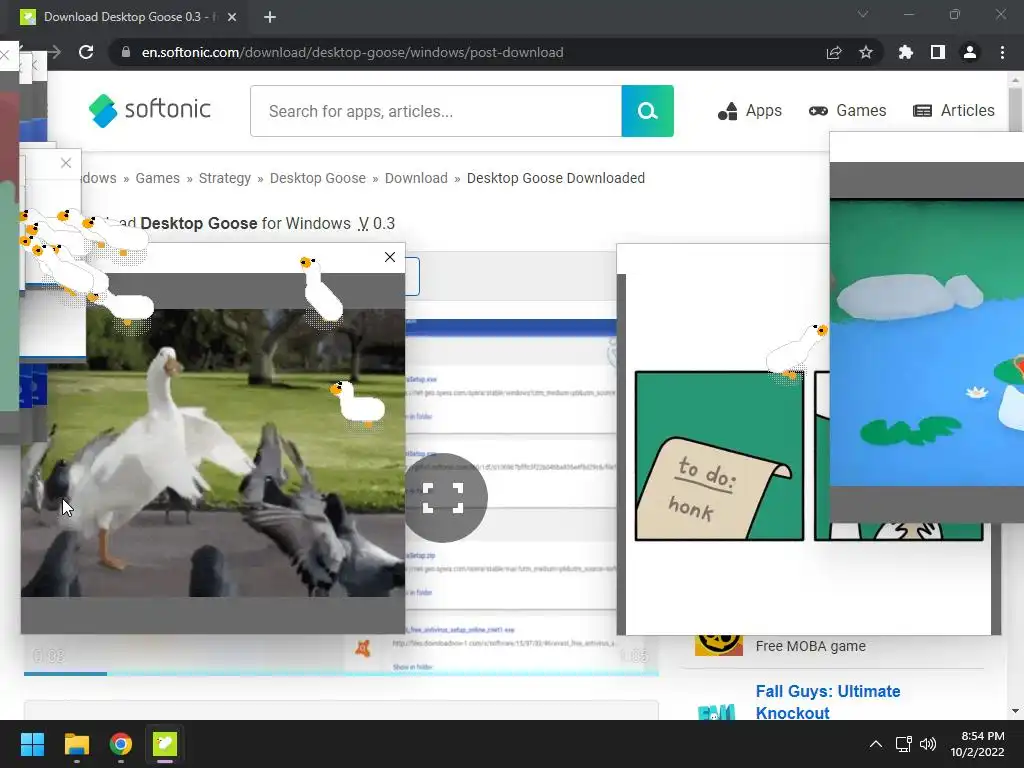Viewport: 1024px width, 768px height.
Task: Bookmark this page with the star icon
Action: [866, 52]
